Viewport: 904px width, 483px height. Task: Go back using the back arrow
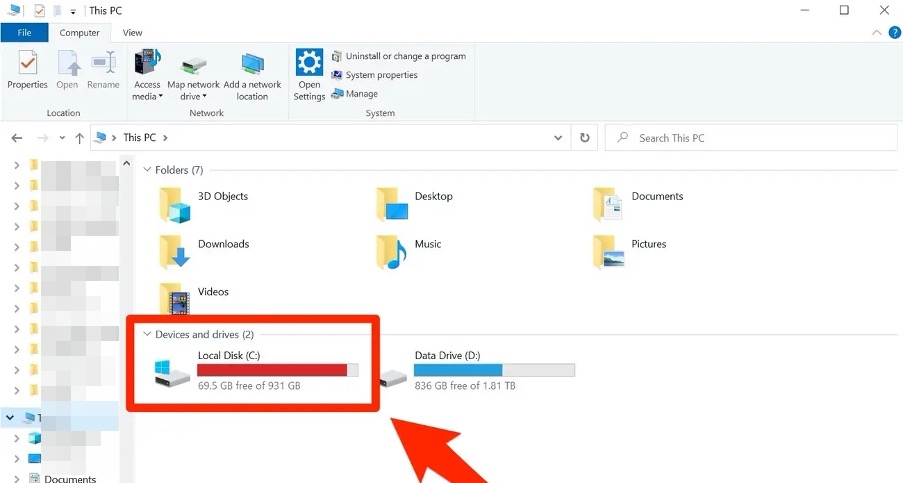17,138
